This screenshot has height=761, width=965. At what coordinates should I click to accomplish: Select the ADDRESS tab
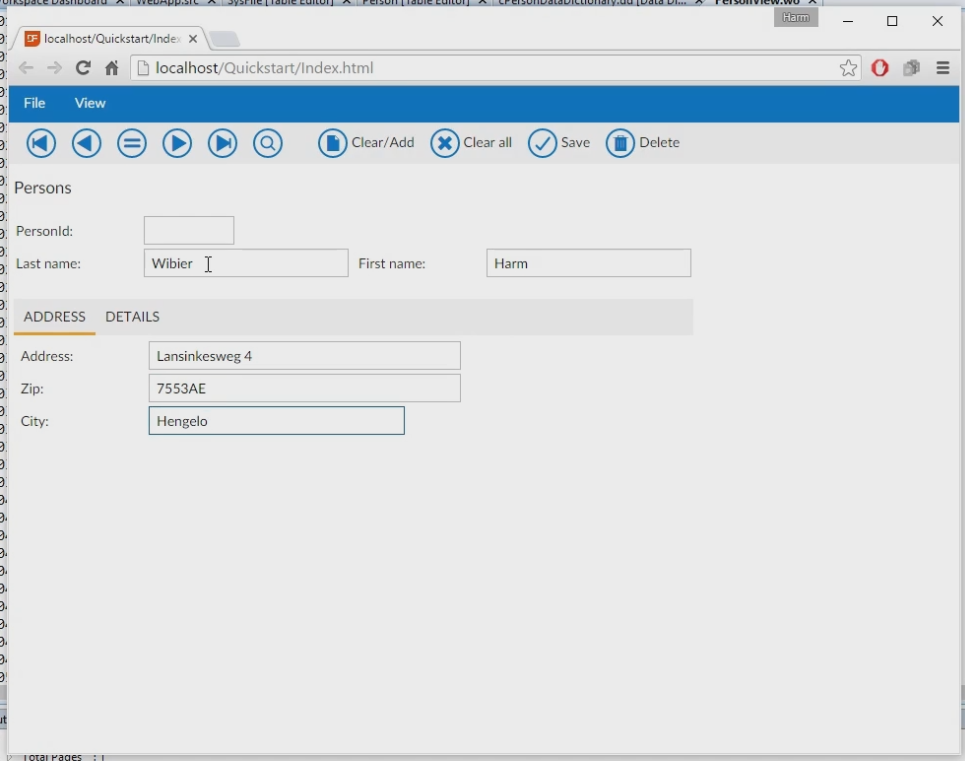(x=55, y=317)
